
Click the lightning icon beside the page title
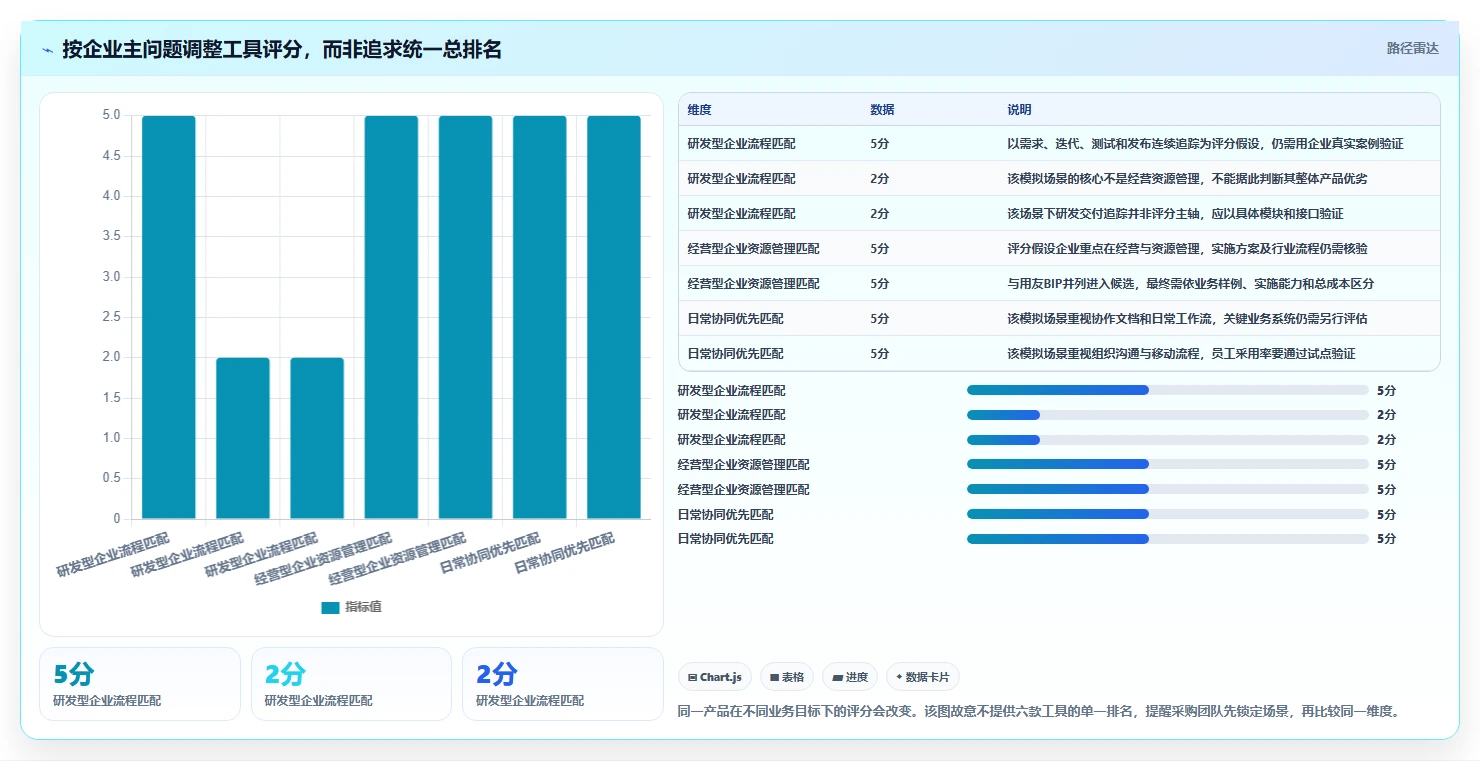click(x=48, y=50)
